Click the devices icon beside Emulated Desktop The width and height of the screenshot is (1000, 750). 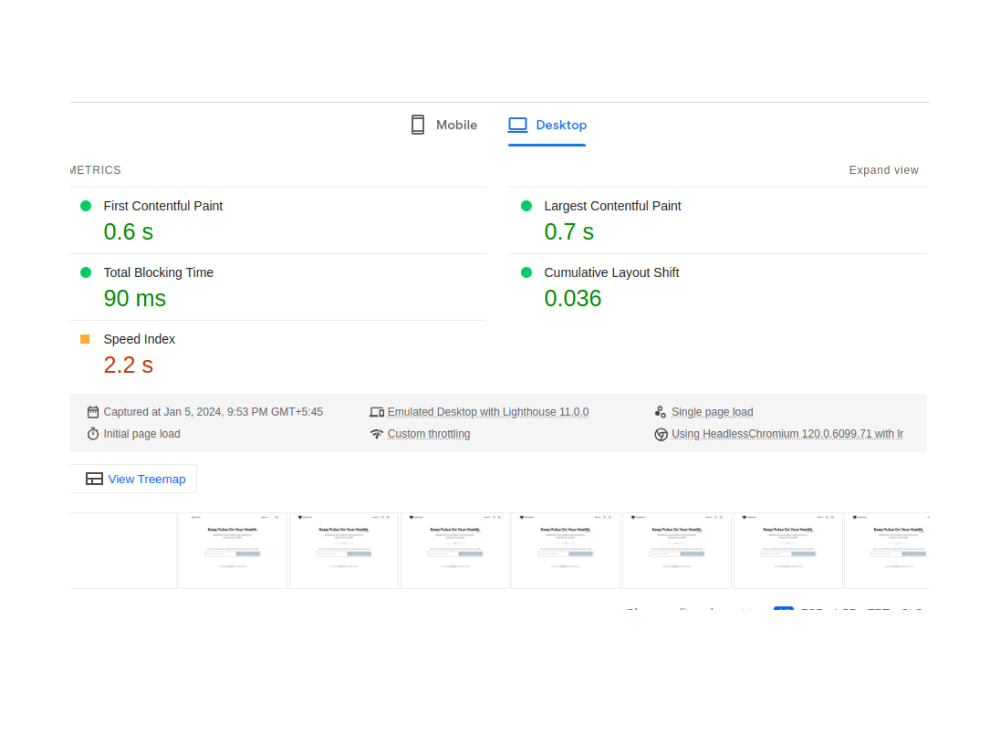[x=376, y=412]
